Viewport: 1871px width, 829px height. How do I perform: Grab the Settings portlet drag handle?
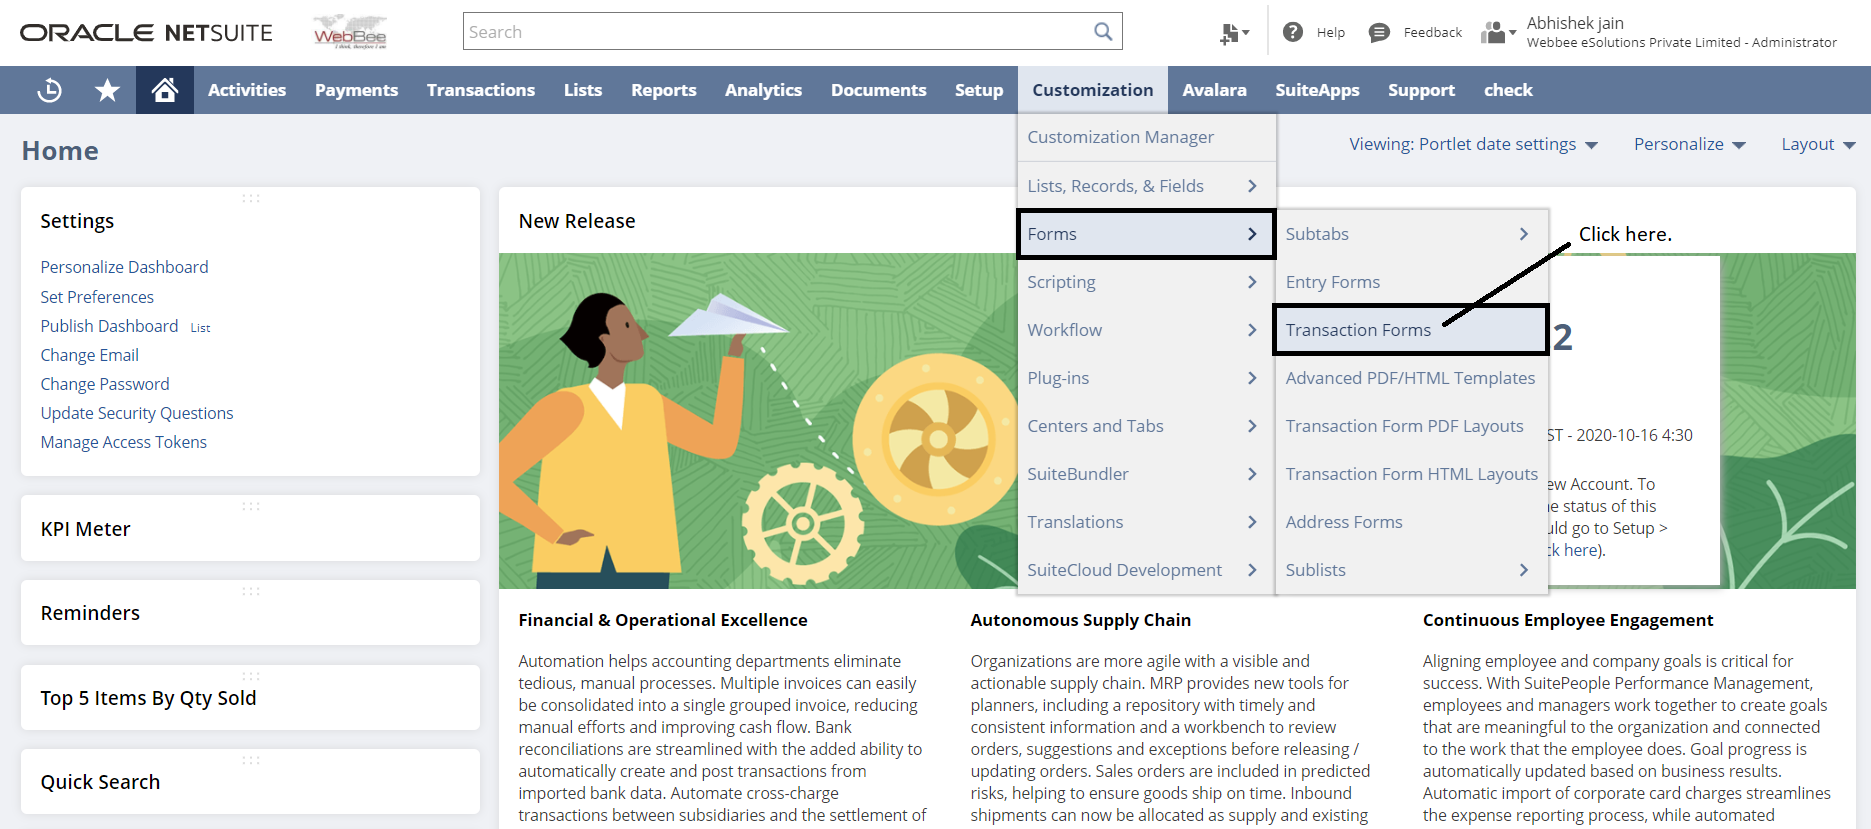point(251,198)
